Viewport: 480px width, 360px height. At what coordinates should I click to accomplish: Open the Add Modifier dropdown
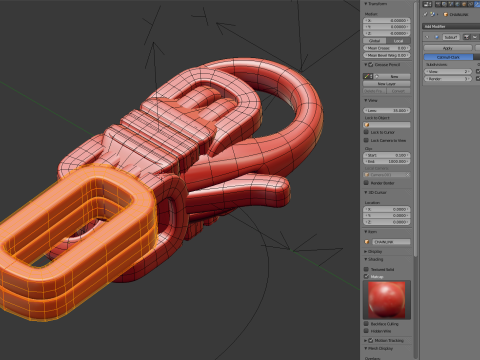(451, 26)
